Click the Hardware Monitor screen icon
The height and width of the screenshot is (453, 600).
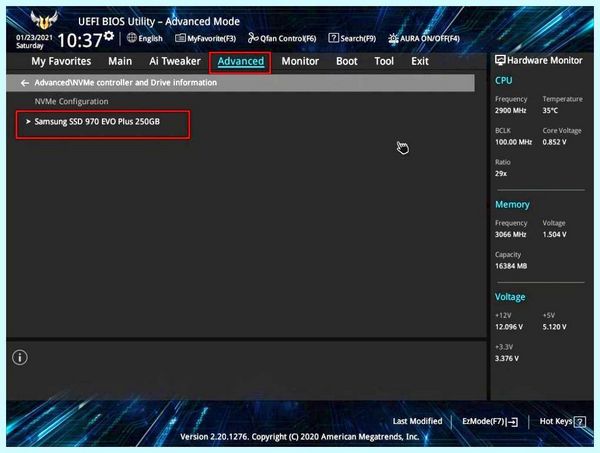500,60
